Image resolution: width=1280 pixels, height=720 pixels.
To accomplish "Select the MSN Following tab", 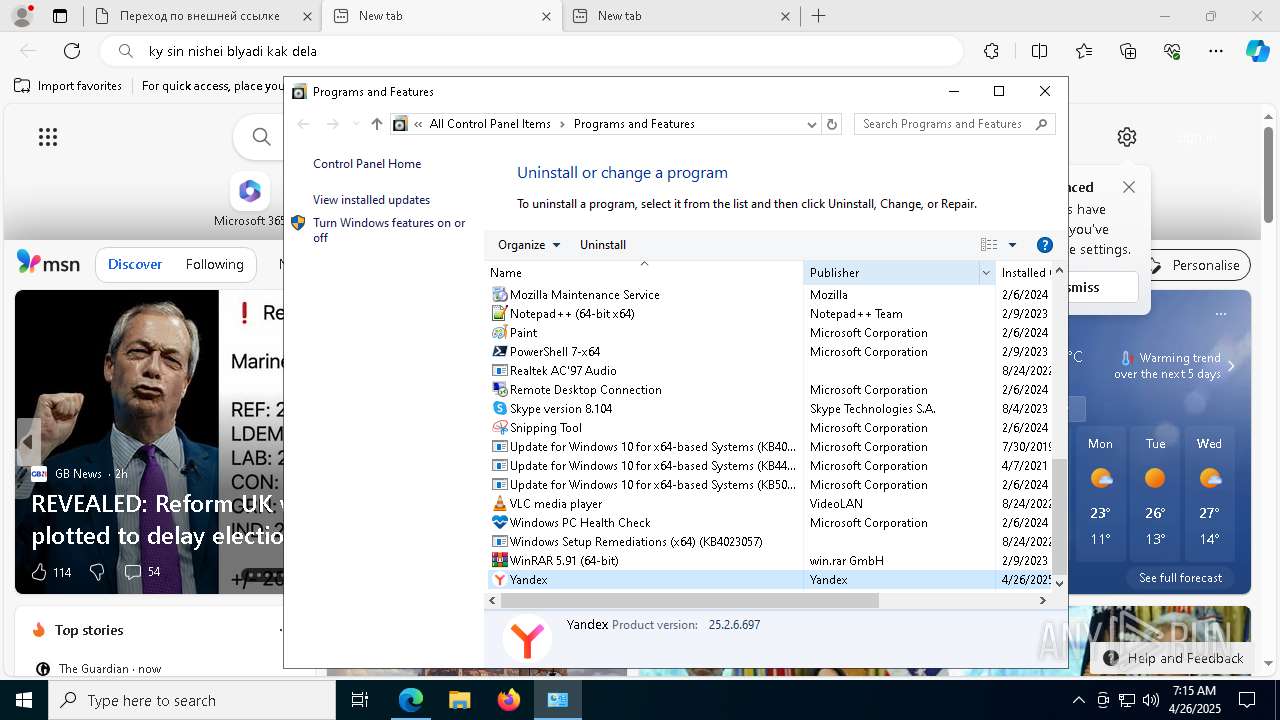I will point(214,265).
